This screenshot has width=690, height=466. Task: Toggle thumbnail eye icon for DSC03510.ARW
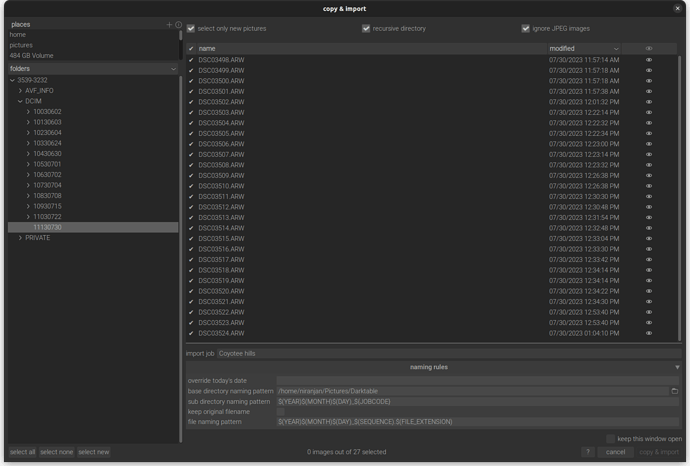648,186
